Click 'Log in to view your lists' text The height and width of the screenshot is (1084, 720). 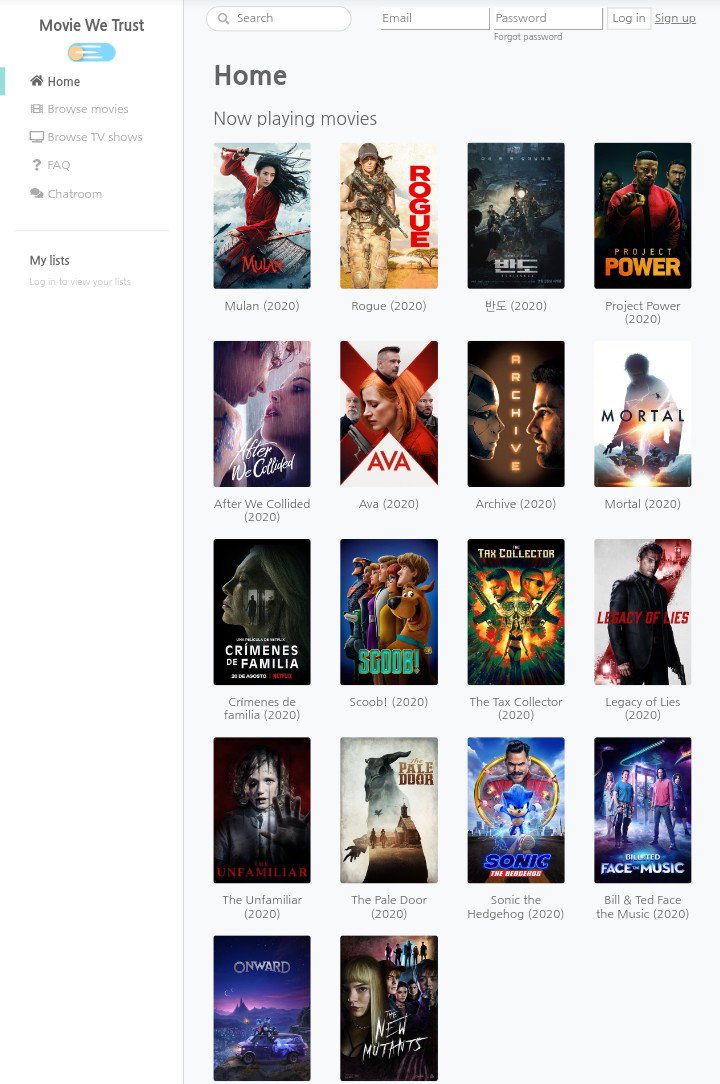click(80, 282)
